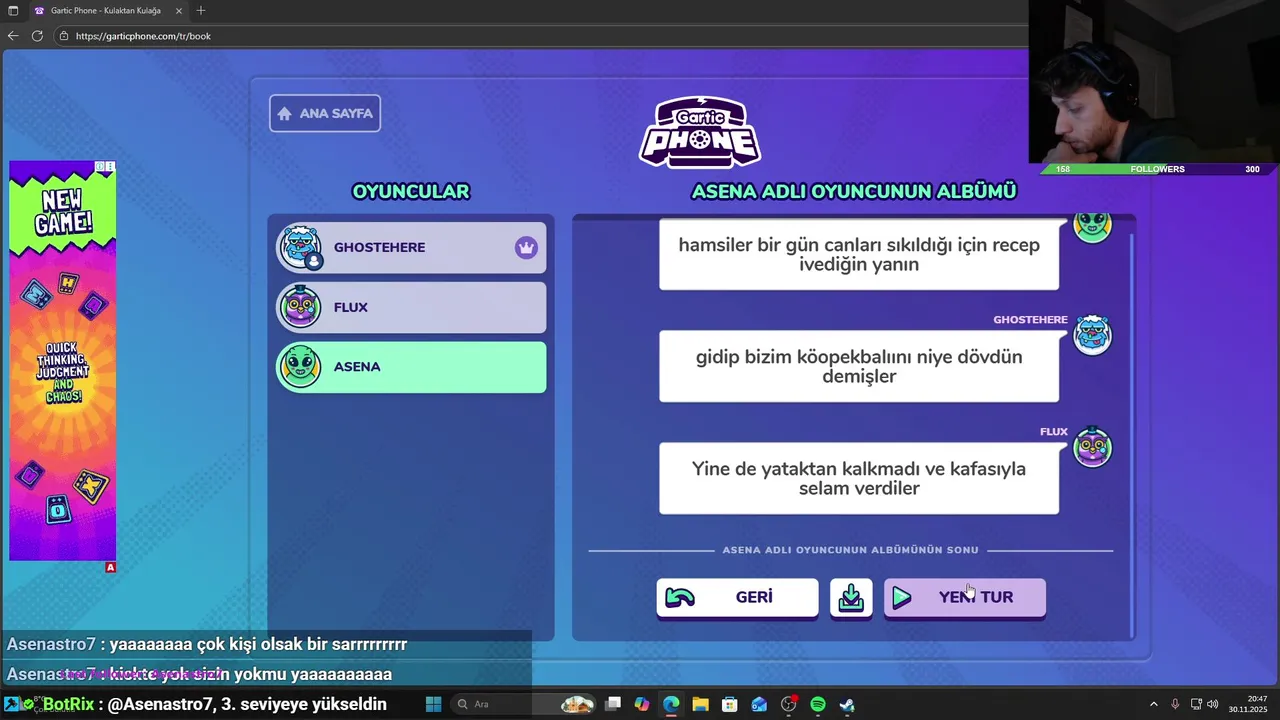Click the taskbar search box Ara
This screenshot has width=1280, height=720.
[x=522, y=704]
